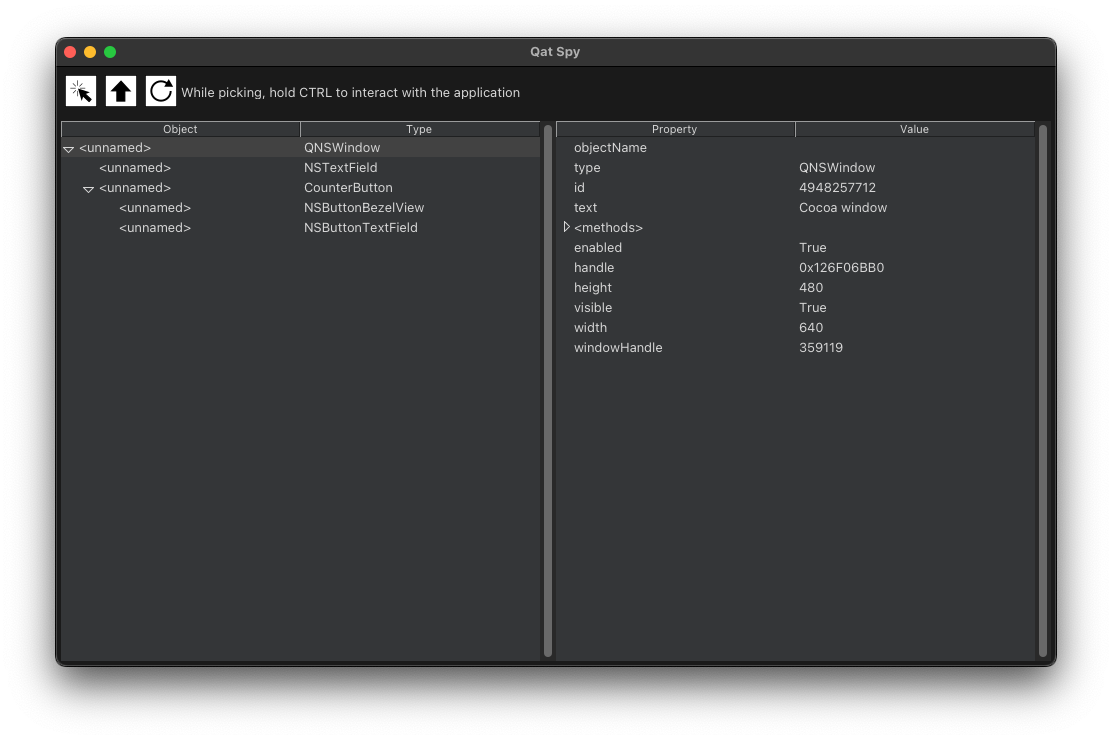Select the height property name
This screenshot has width=1112, height=740.
coord(593,287)
